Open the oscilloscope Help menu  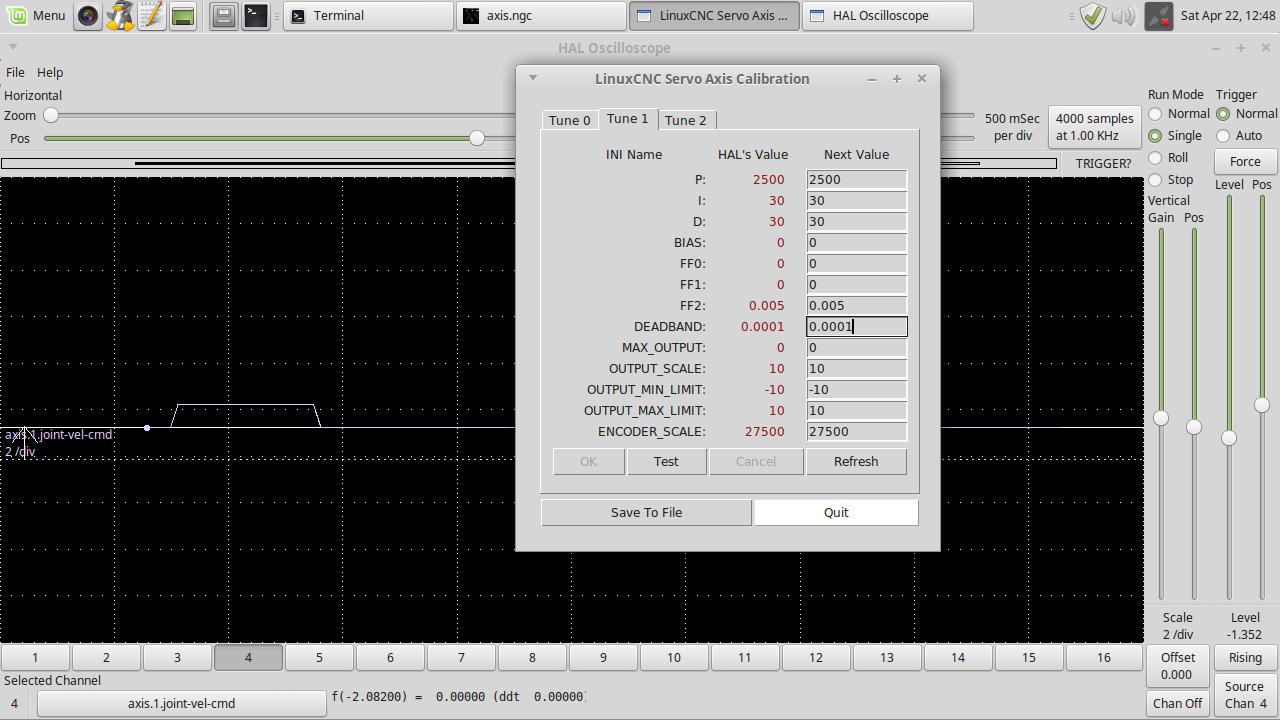50,72
